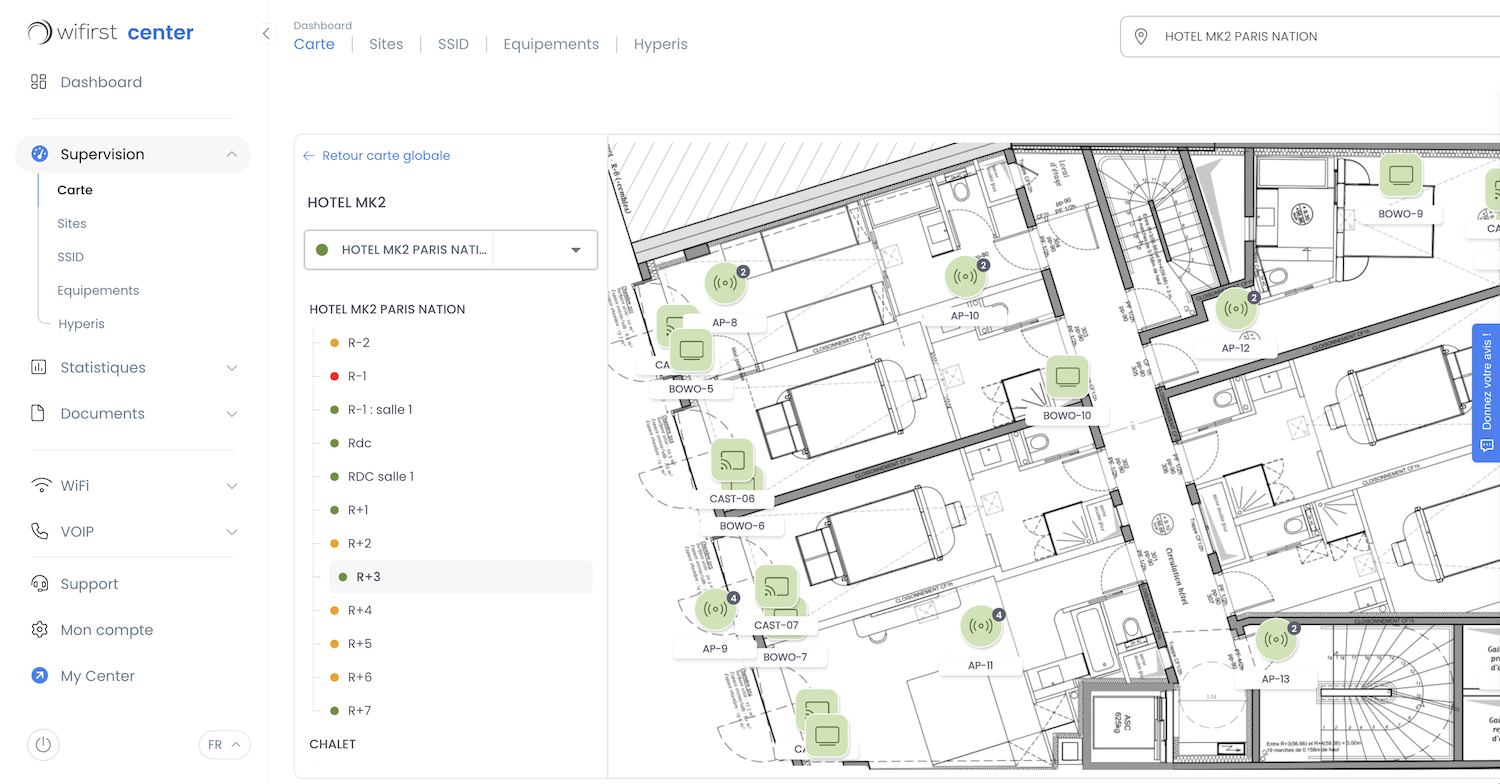Click the BOWO-5 screen device icon
This screenshot has width=1500, height=784.
692,351
